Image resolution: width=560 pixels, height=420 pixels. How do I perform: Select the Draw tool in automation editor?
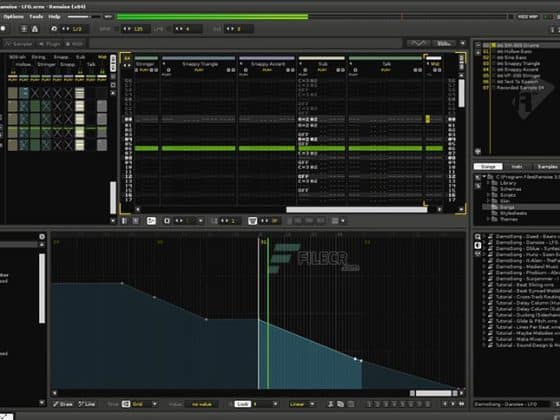62,404
